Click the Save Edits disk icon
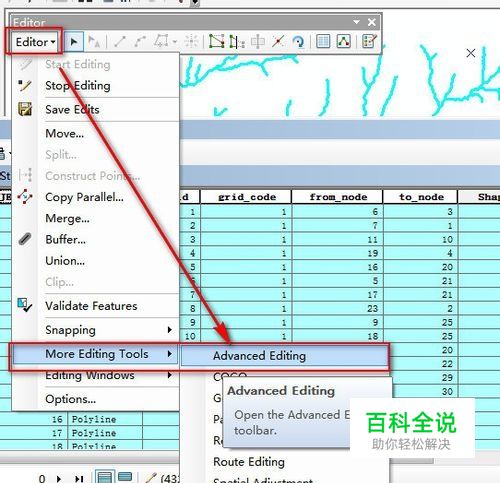 tap(25, 109)
